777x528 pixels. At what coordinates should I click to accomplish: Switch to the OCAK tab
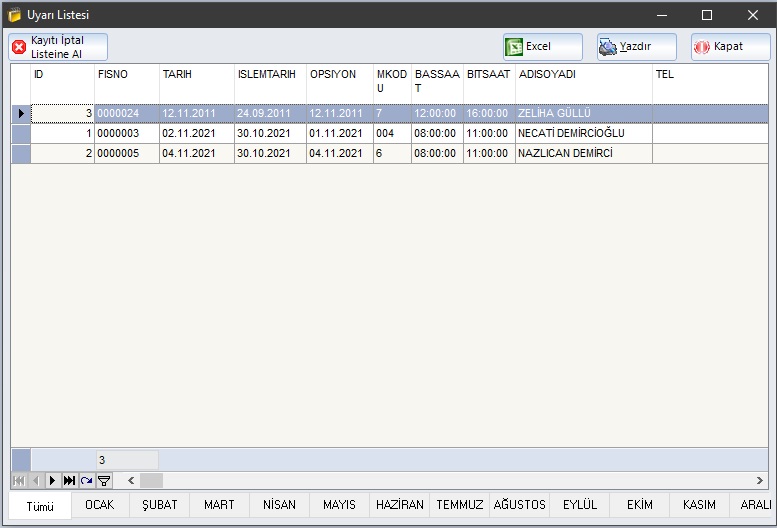click(100, 505)
